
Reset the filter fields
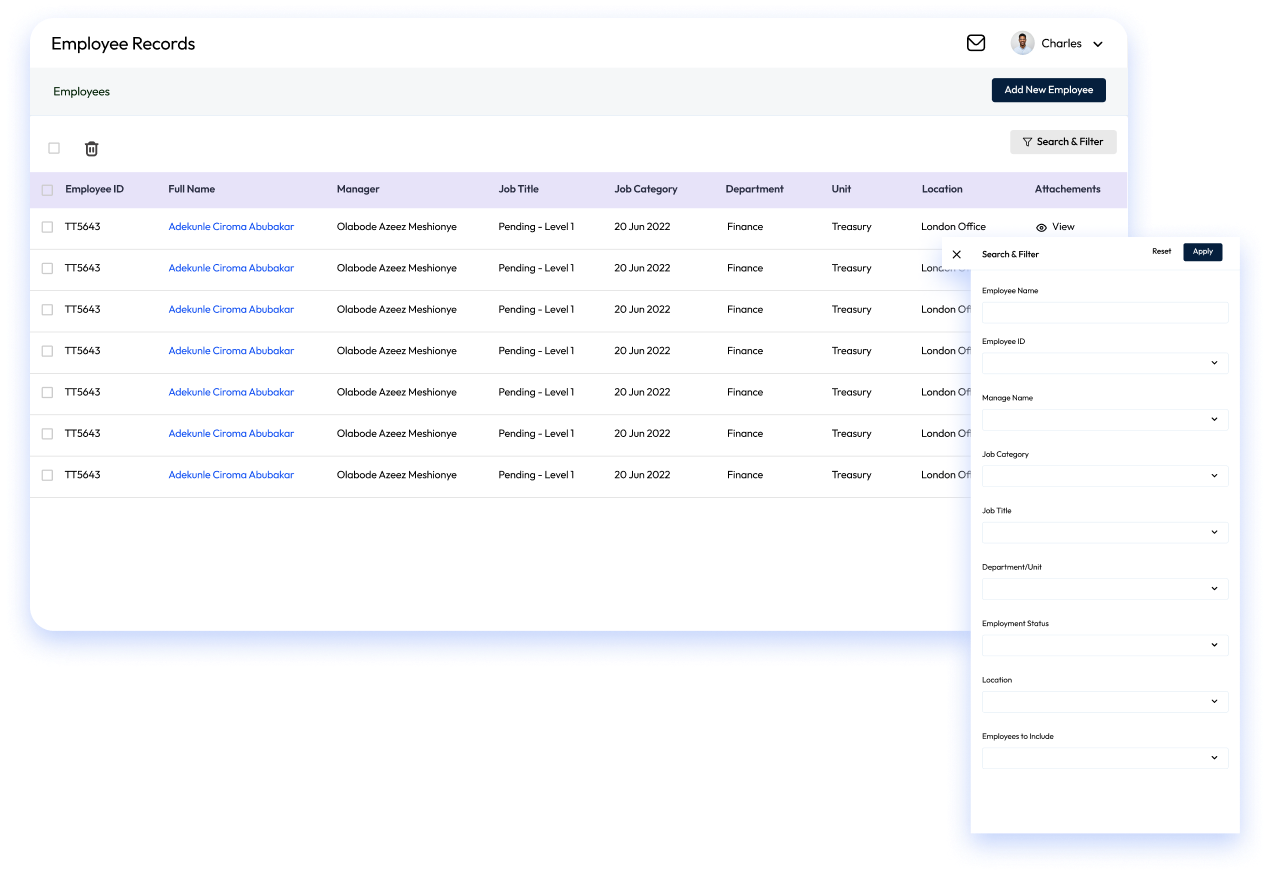tap(1161, 252)
